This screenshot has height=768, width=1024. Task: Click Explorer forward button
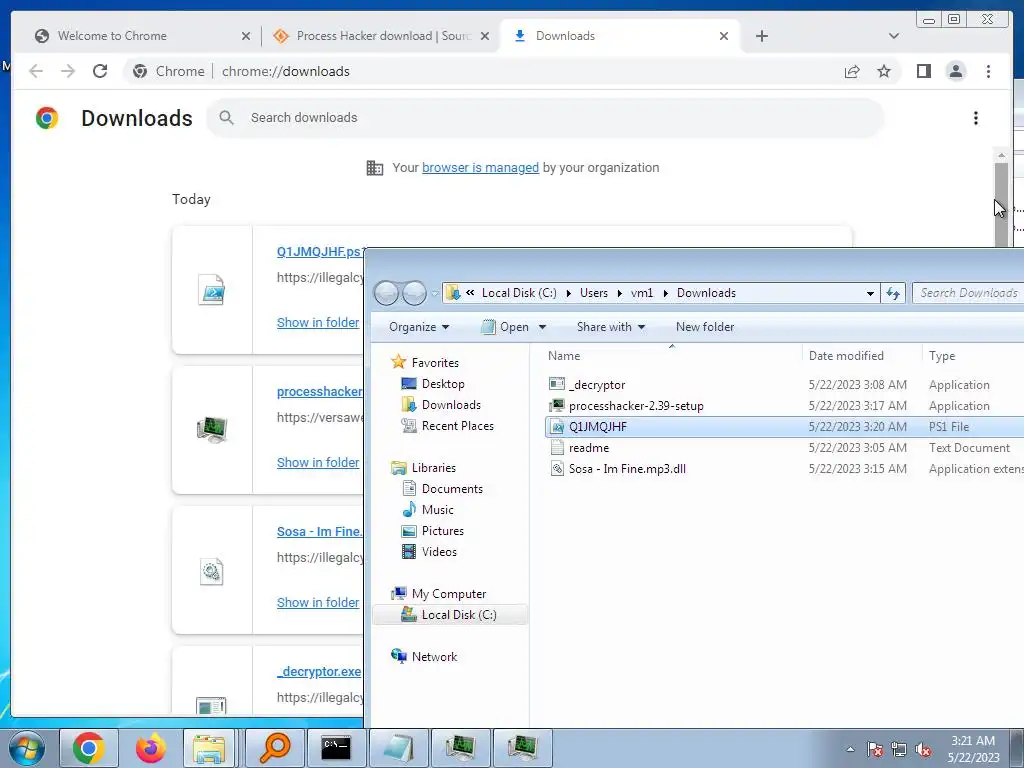[414, 293]
